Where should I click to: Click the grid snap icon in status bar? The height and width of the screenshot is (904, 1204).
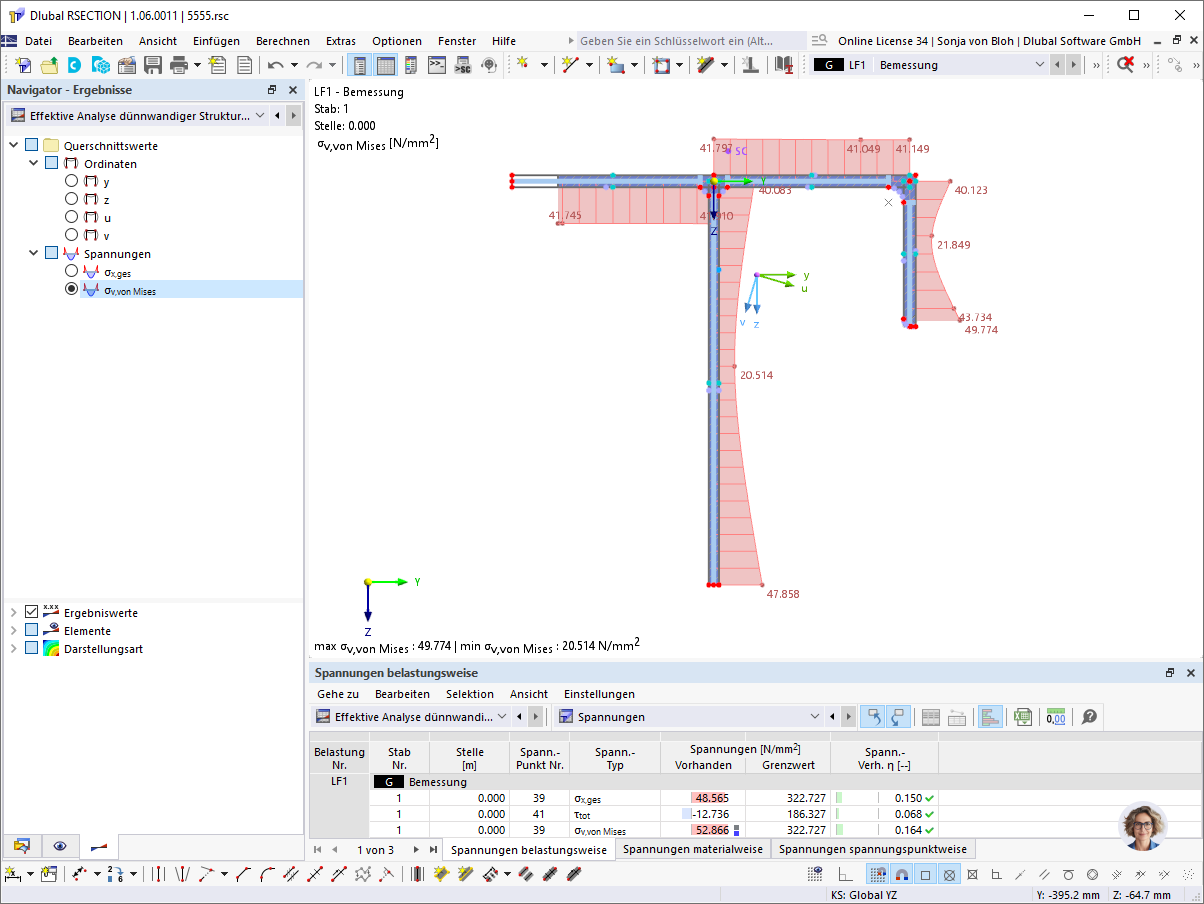(x=876, y=874)
